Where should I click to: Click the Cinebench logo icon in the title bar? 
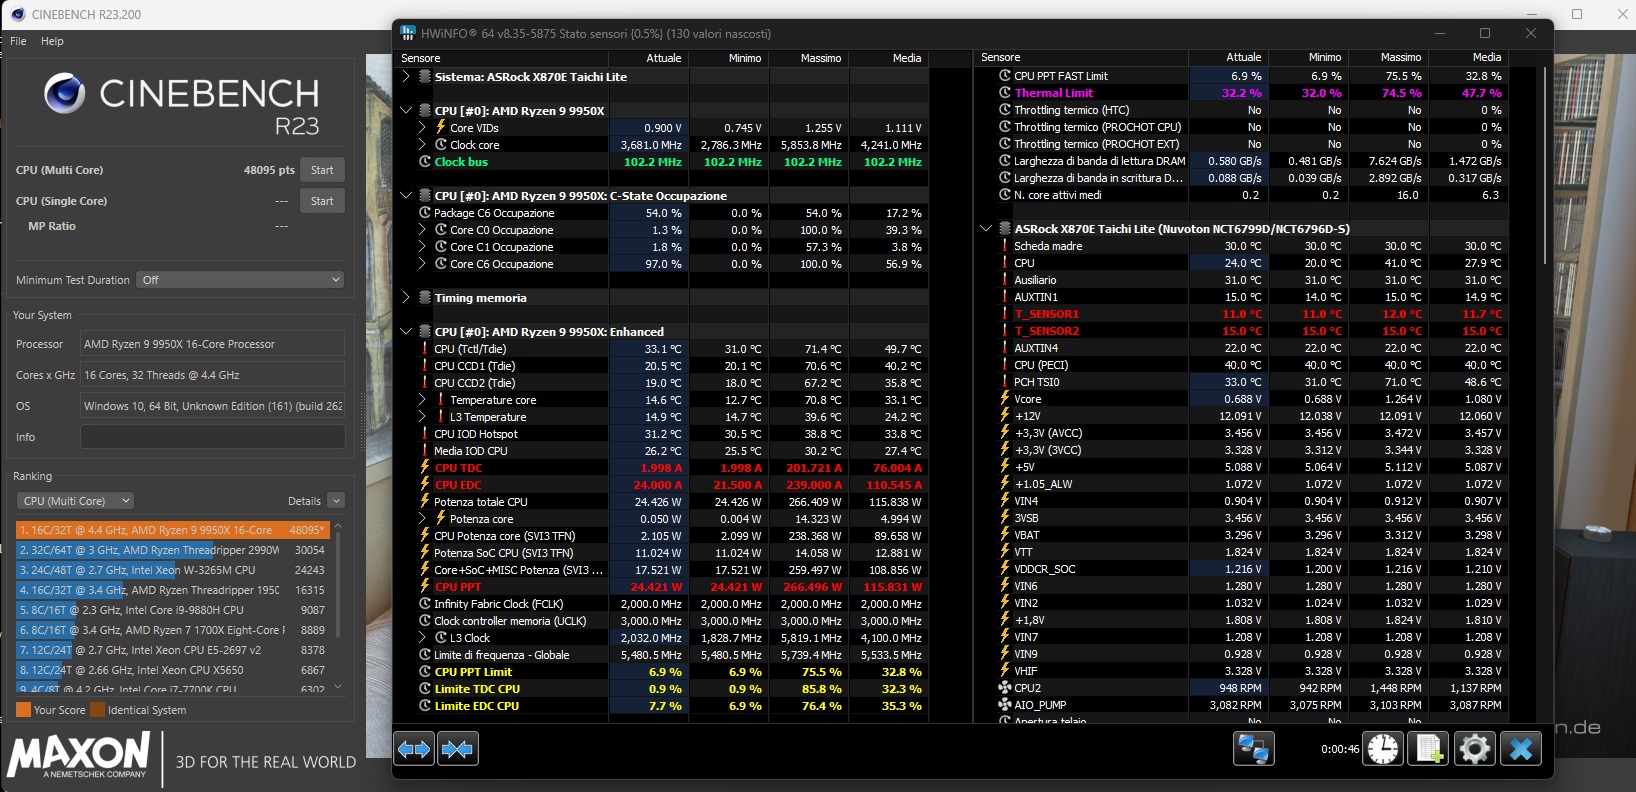coord(18,14)
